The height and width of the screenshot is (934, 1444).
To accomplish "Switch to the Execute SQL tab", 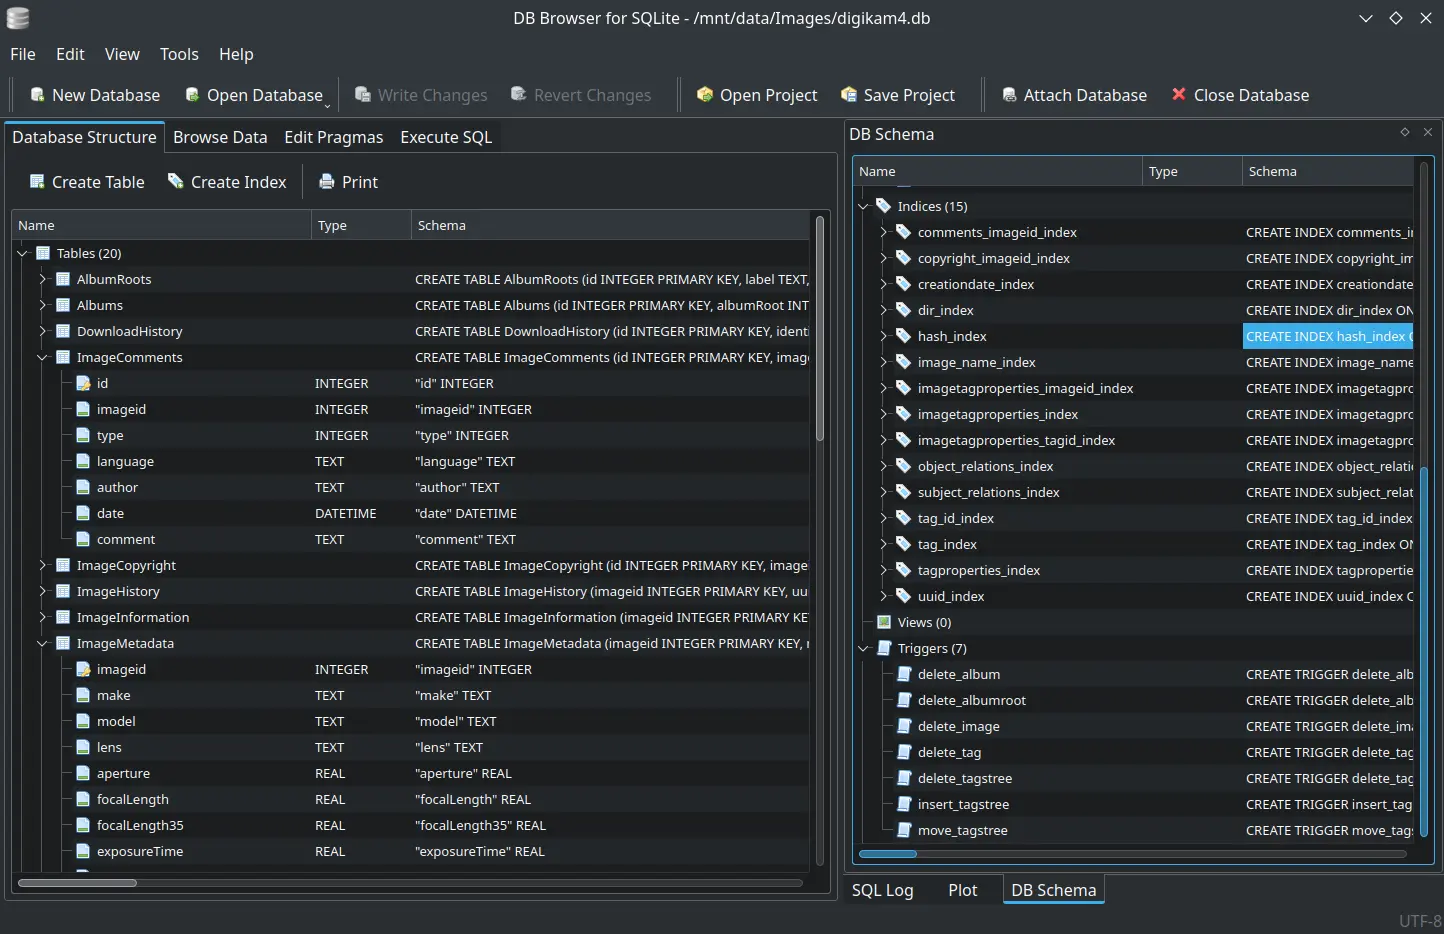I will click(446, 137).
